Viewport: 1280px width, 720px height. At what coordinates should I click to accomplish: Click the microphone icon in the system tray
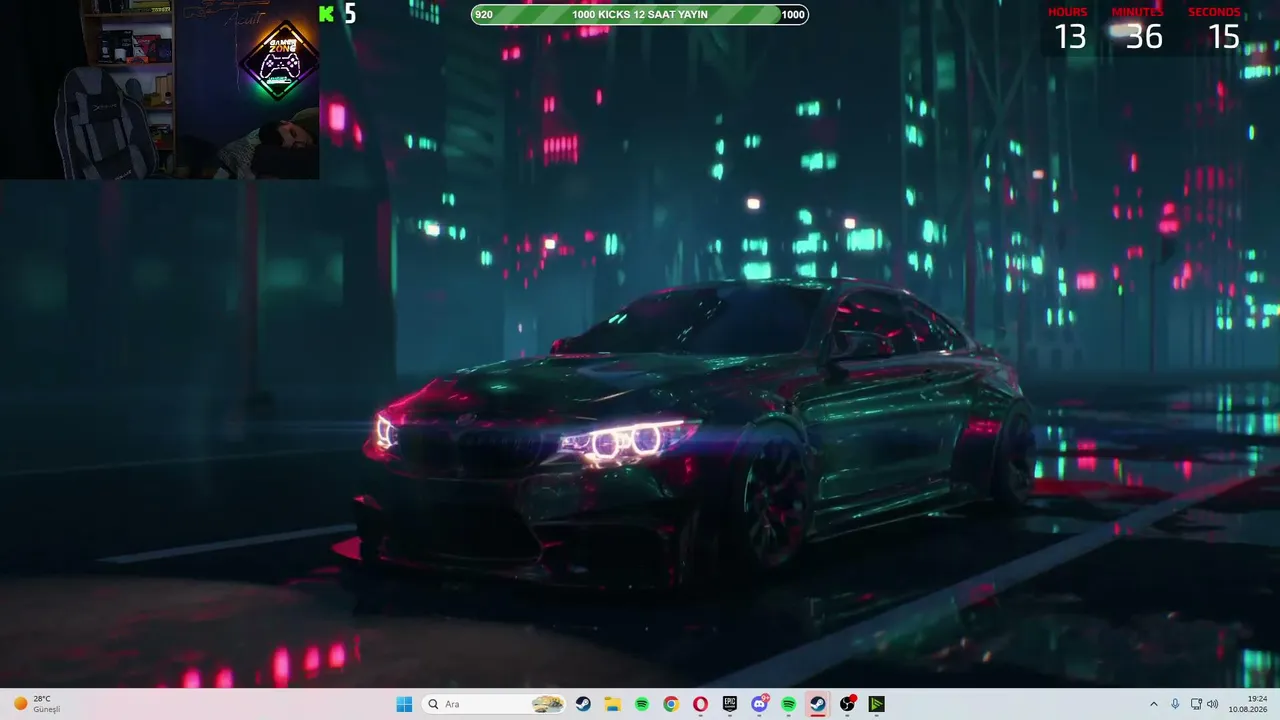[x=1175, y=704]
